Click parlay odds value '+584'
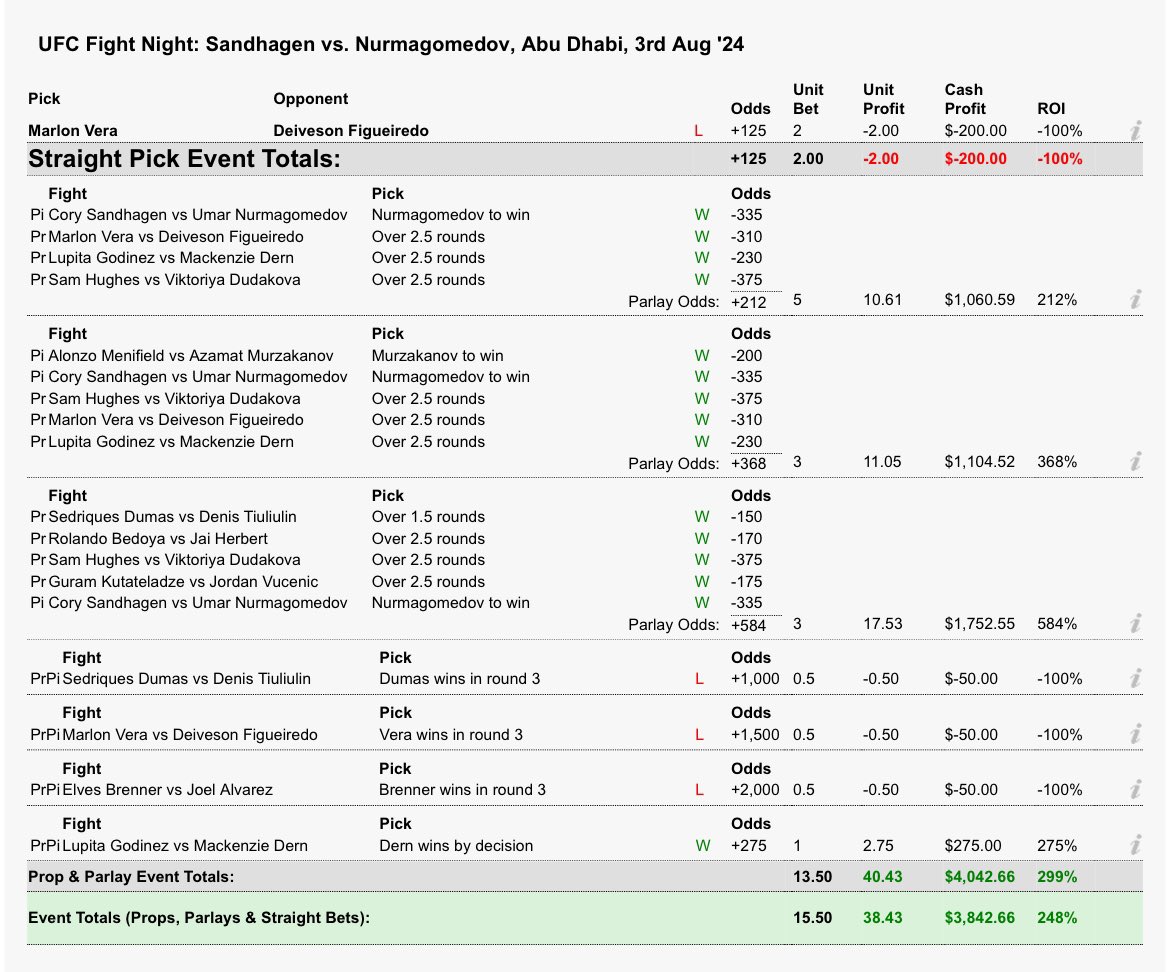This screenshot has width=1170, height=972. [748, 625]
